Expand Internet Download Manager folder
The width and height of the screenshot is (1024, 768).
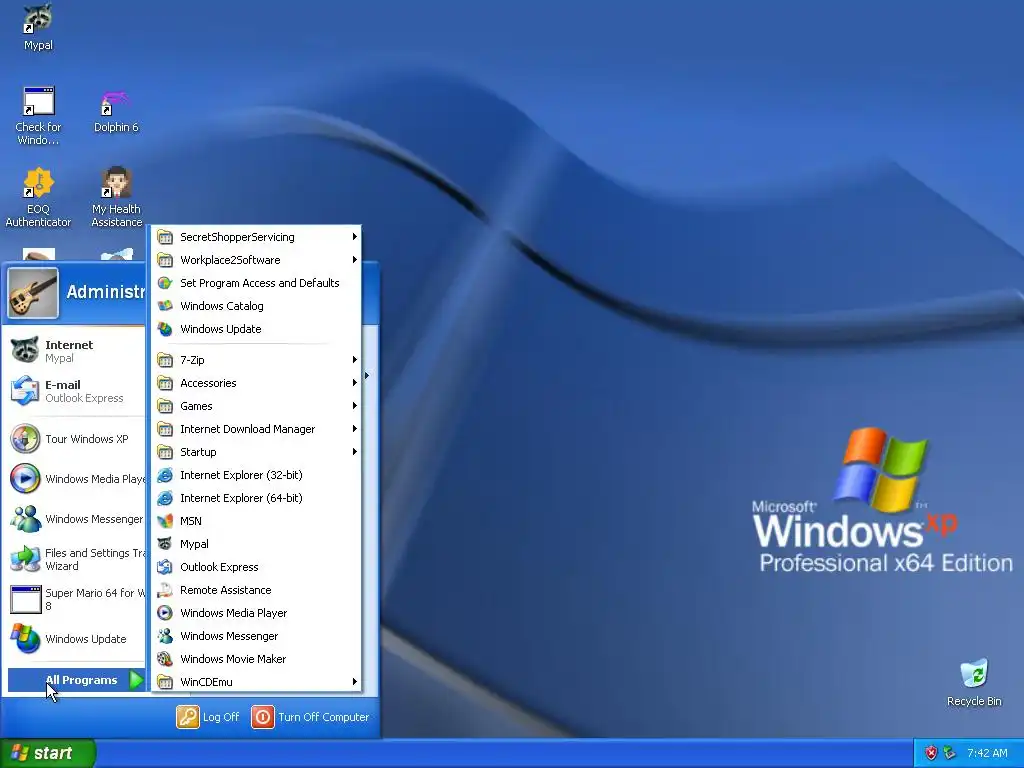(x=257, y=429)
